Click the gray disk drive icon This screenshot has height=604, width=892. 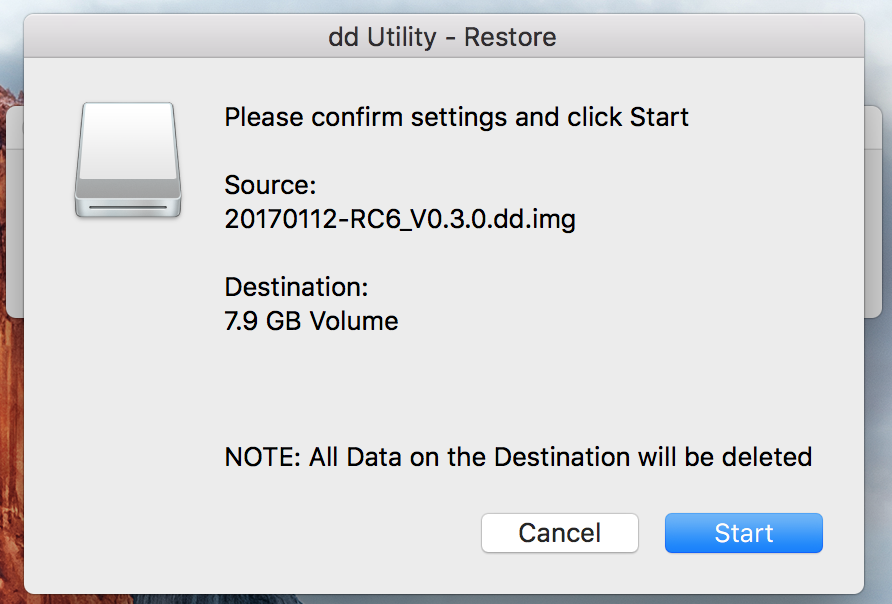click(x=127, y=160)
